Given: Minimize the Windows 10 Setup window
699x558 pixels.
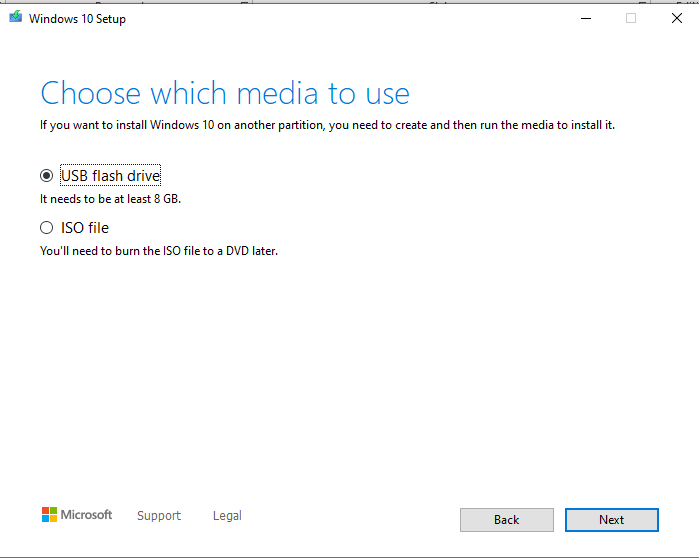Looking at the screenshot, I should [x=584, y=18].
